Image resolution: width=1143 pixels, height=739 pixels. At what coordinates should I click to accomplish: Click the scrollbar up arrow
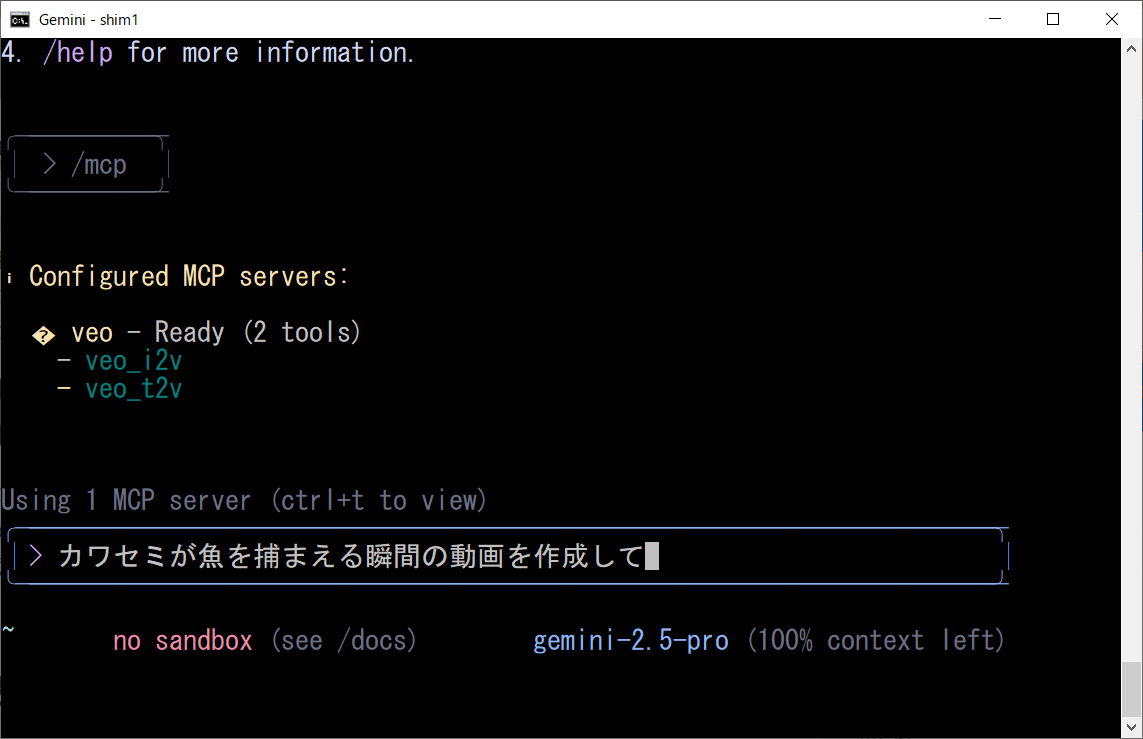click(1132, 48)
